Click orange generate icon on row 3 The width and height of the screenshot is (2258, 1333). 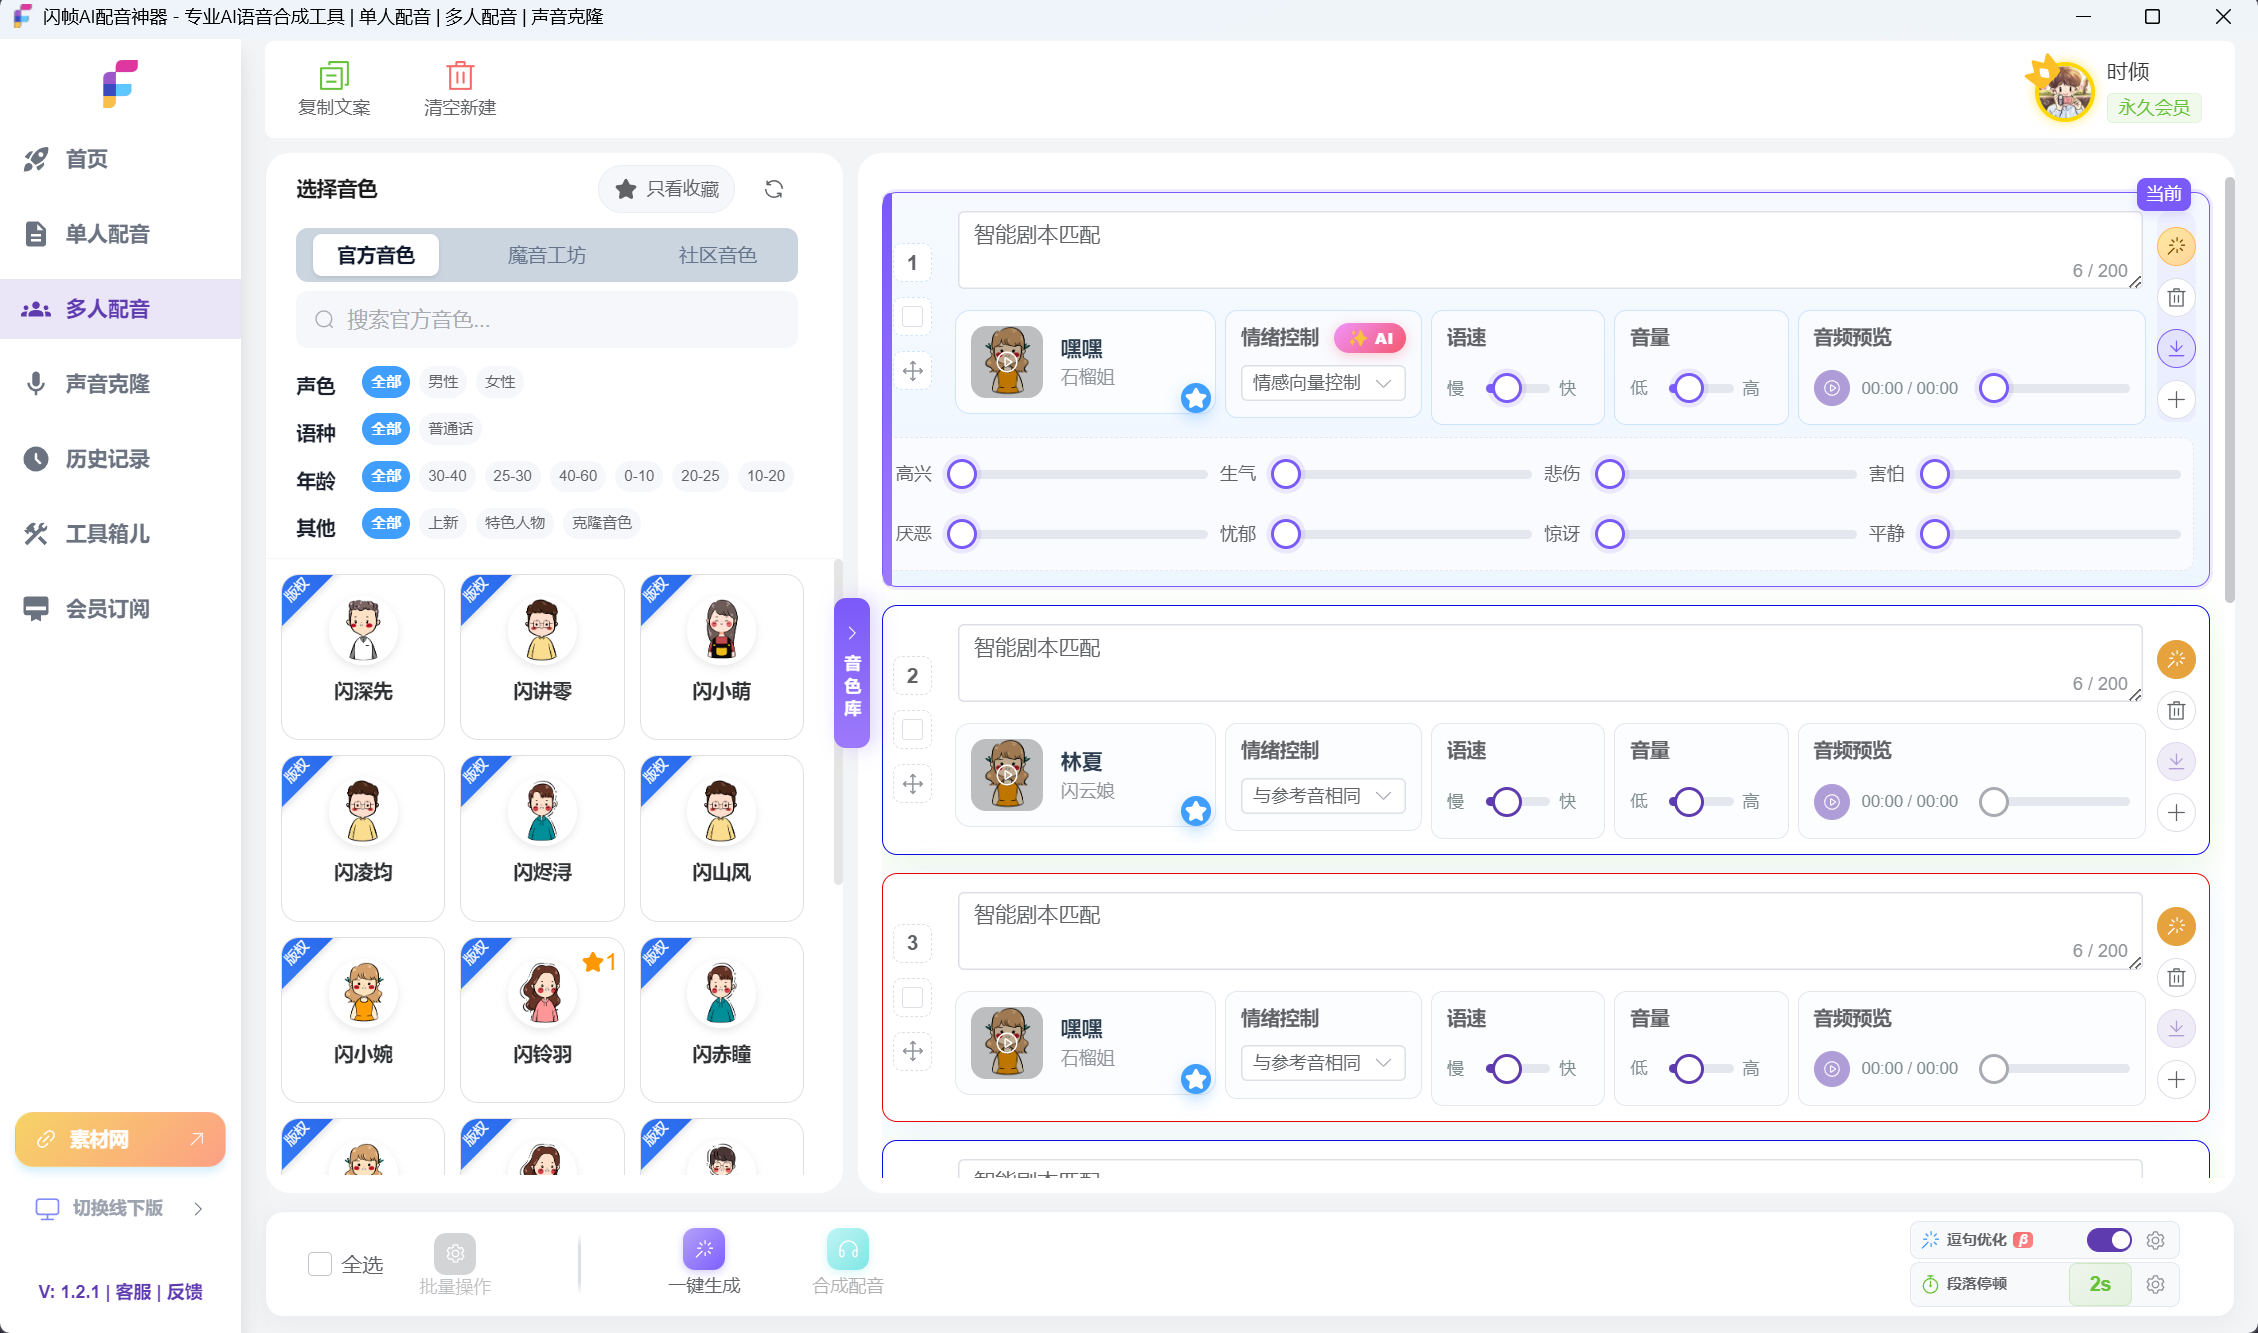coord(2175,926)
